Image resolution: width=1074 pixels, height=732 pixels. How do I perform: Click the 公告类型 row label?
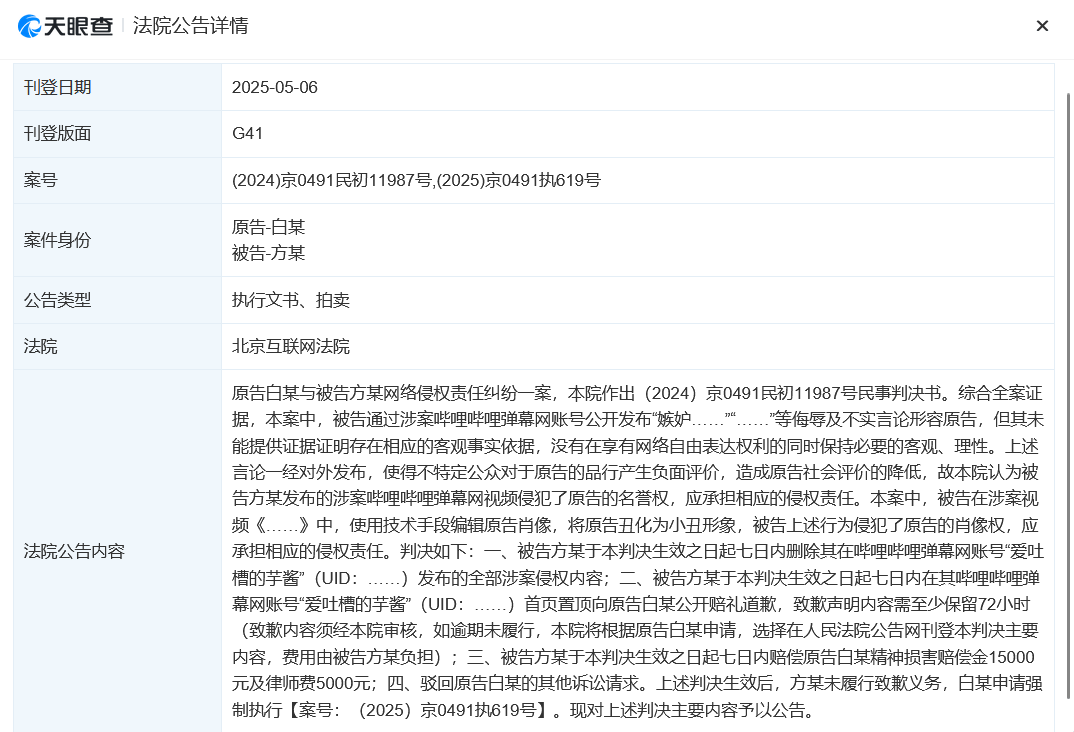coord(58,300)
